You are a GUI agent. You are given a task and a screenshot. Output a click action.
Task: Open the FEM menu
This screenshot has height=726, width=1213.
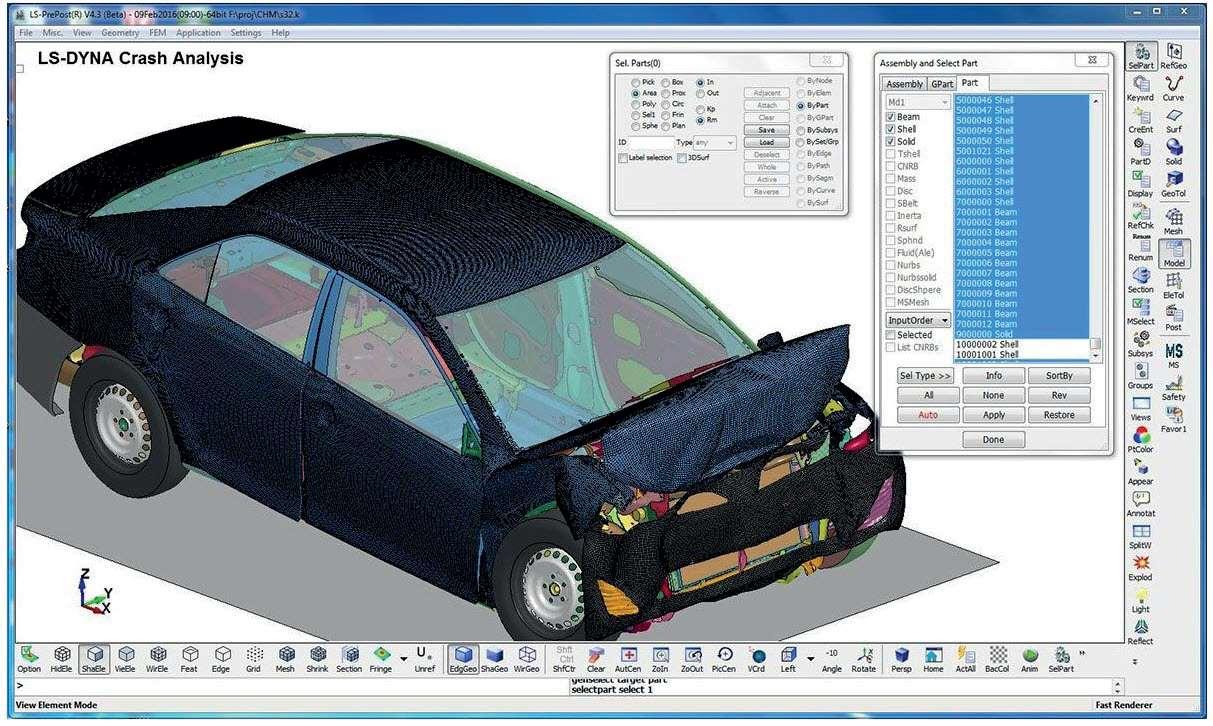pyautogui.click(x=158, y=33)
